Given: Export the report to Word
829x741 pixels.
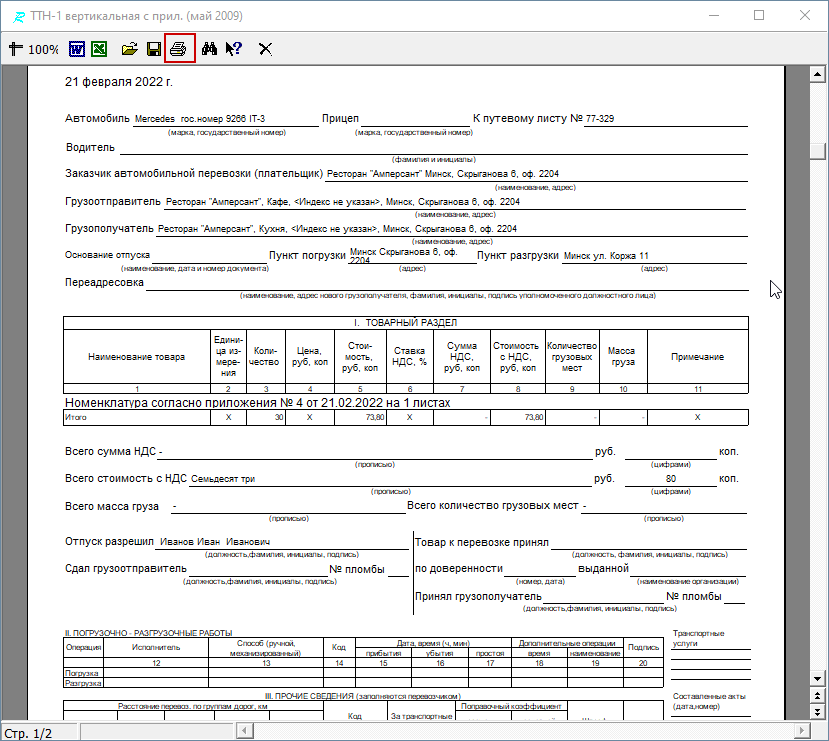Looking at the screenshot, I should (x=77, y=48).
